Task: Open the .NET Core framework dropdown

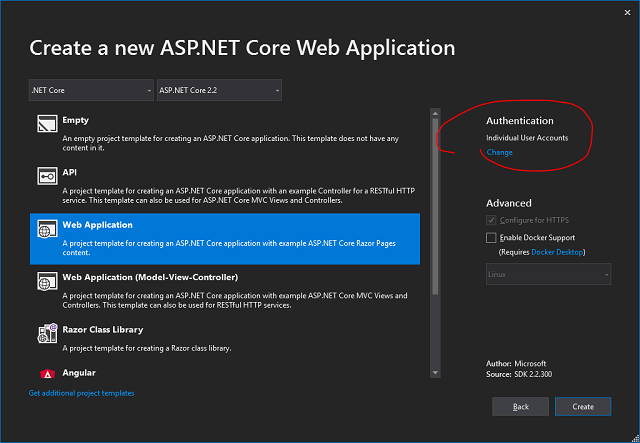Action: [x=91, y=90]
